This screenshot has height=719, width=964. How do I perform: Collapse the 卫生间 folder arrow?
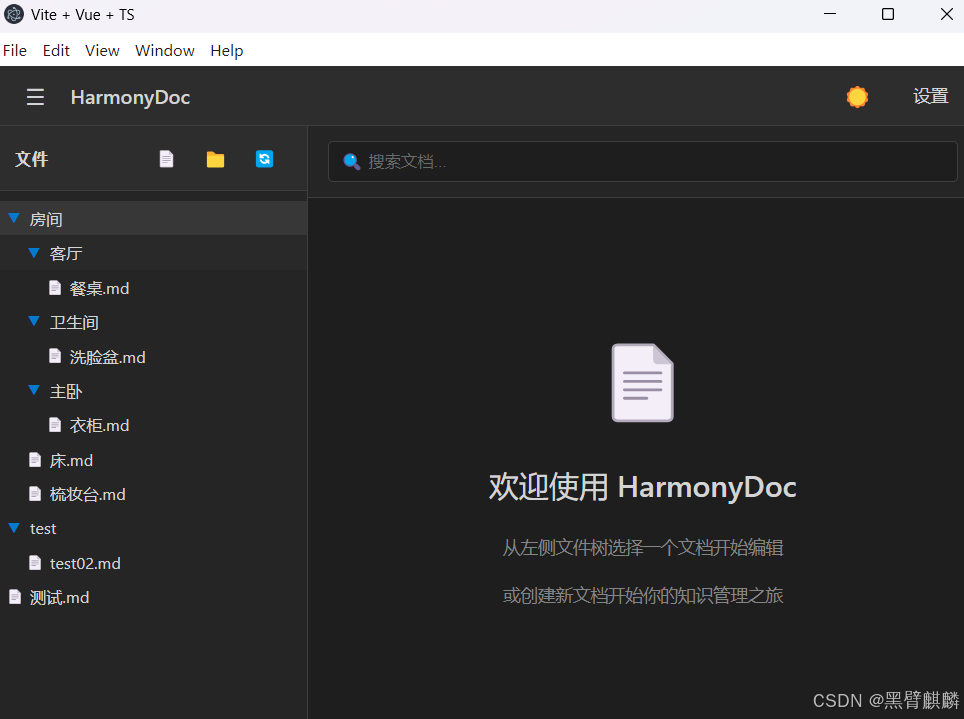point(34,321)
